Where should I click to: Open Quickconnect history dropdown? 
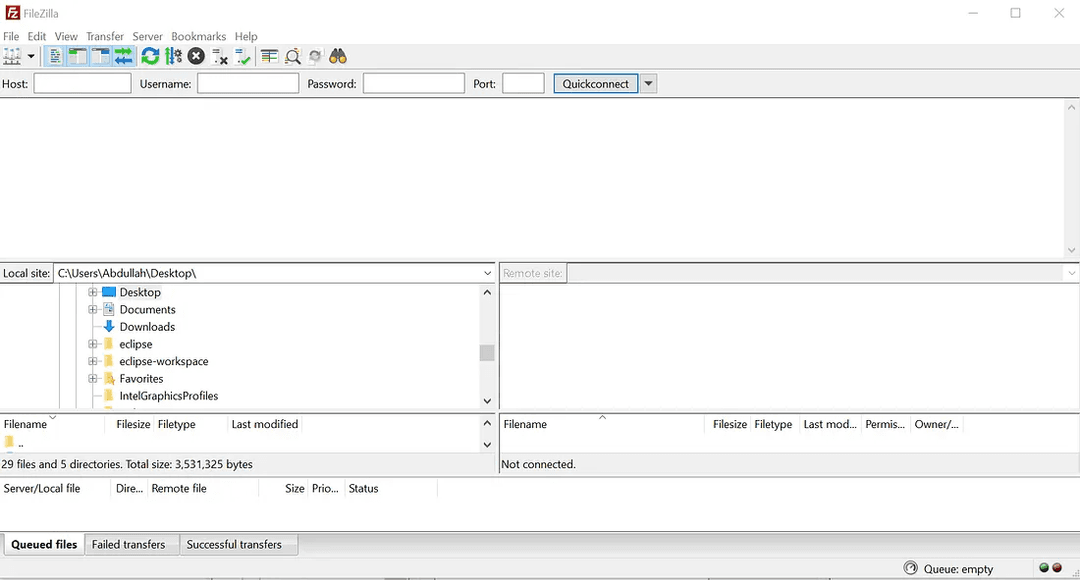(x=648, y=83)
